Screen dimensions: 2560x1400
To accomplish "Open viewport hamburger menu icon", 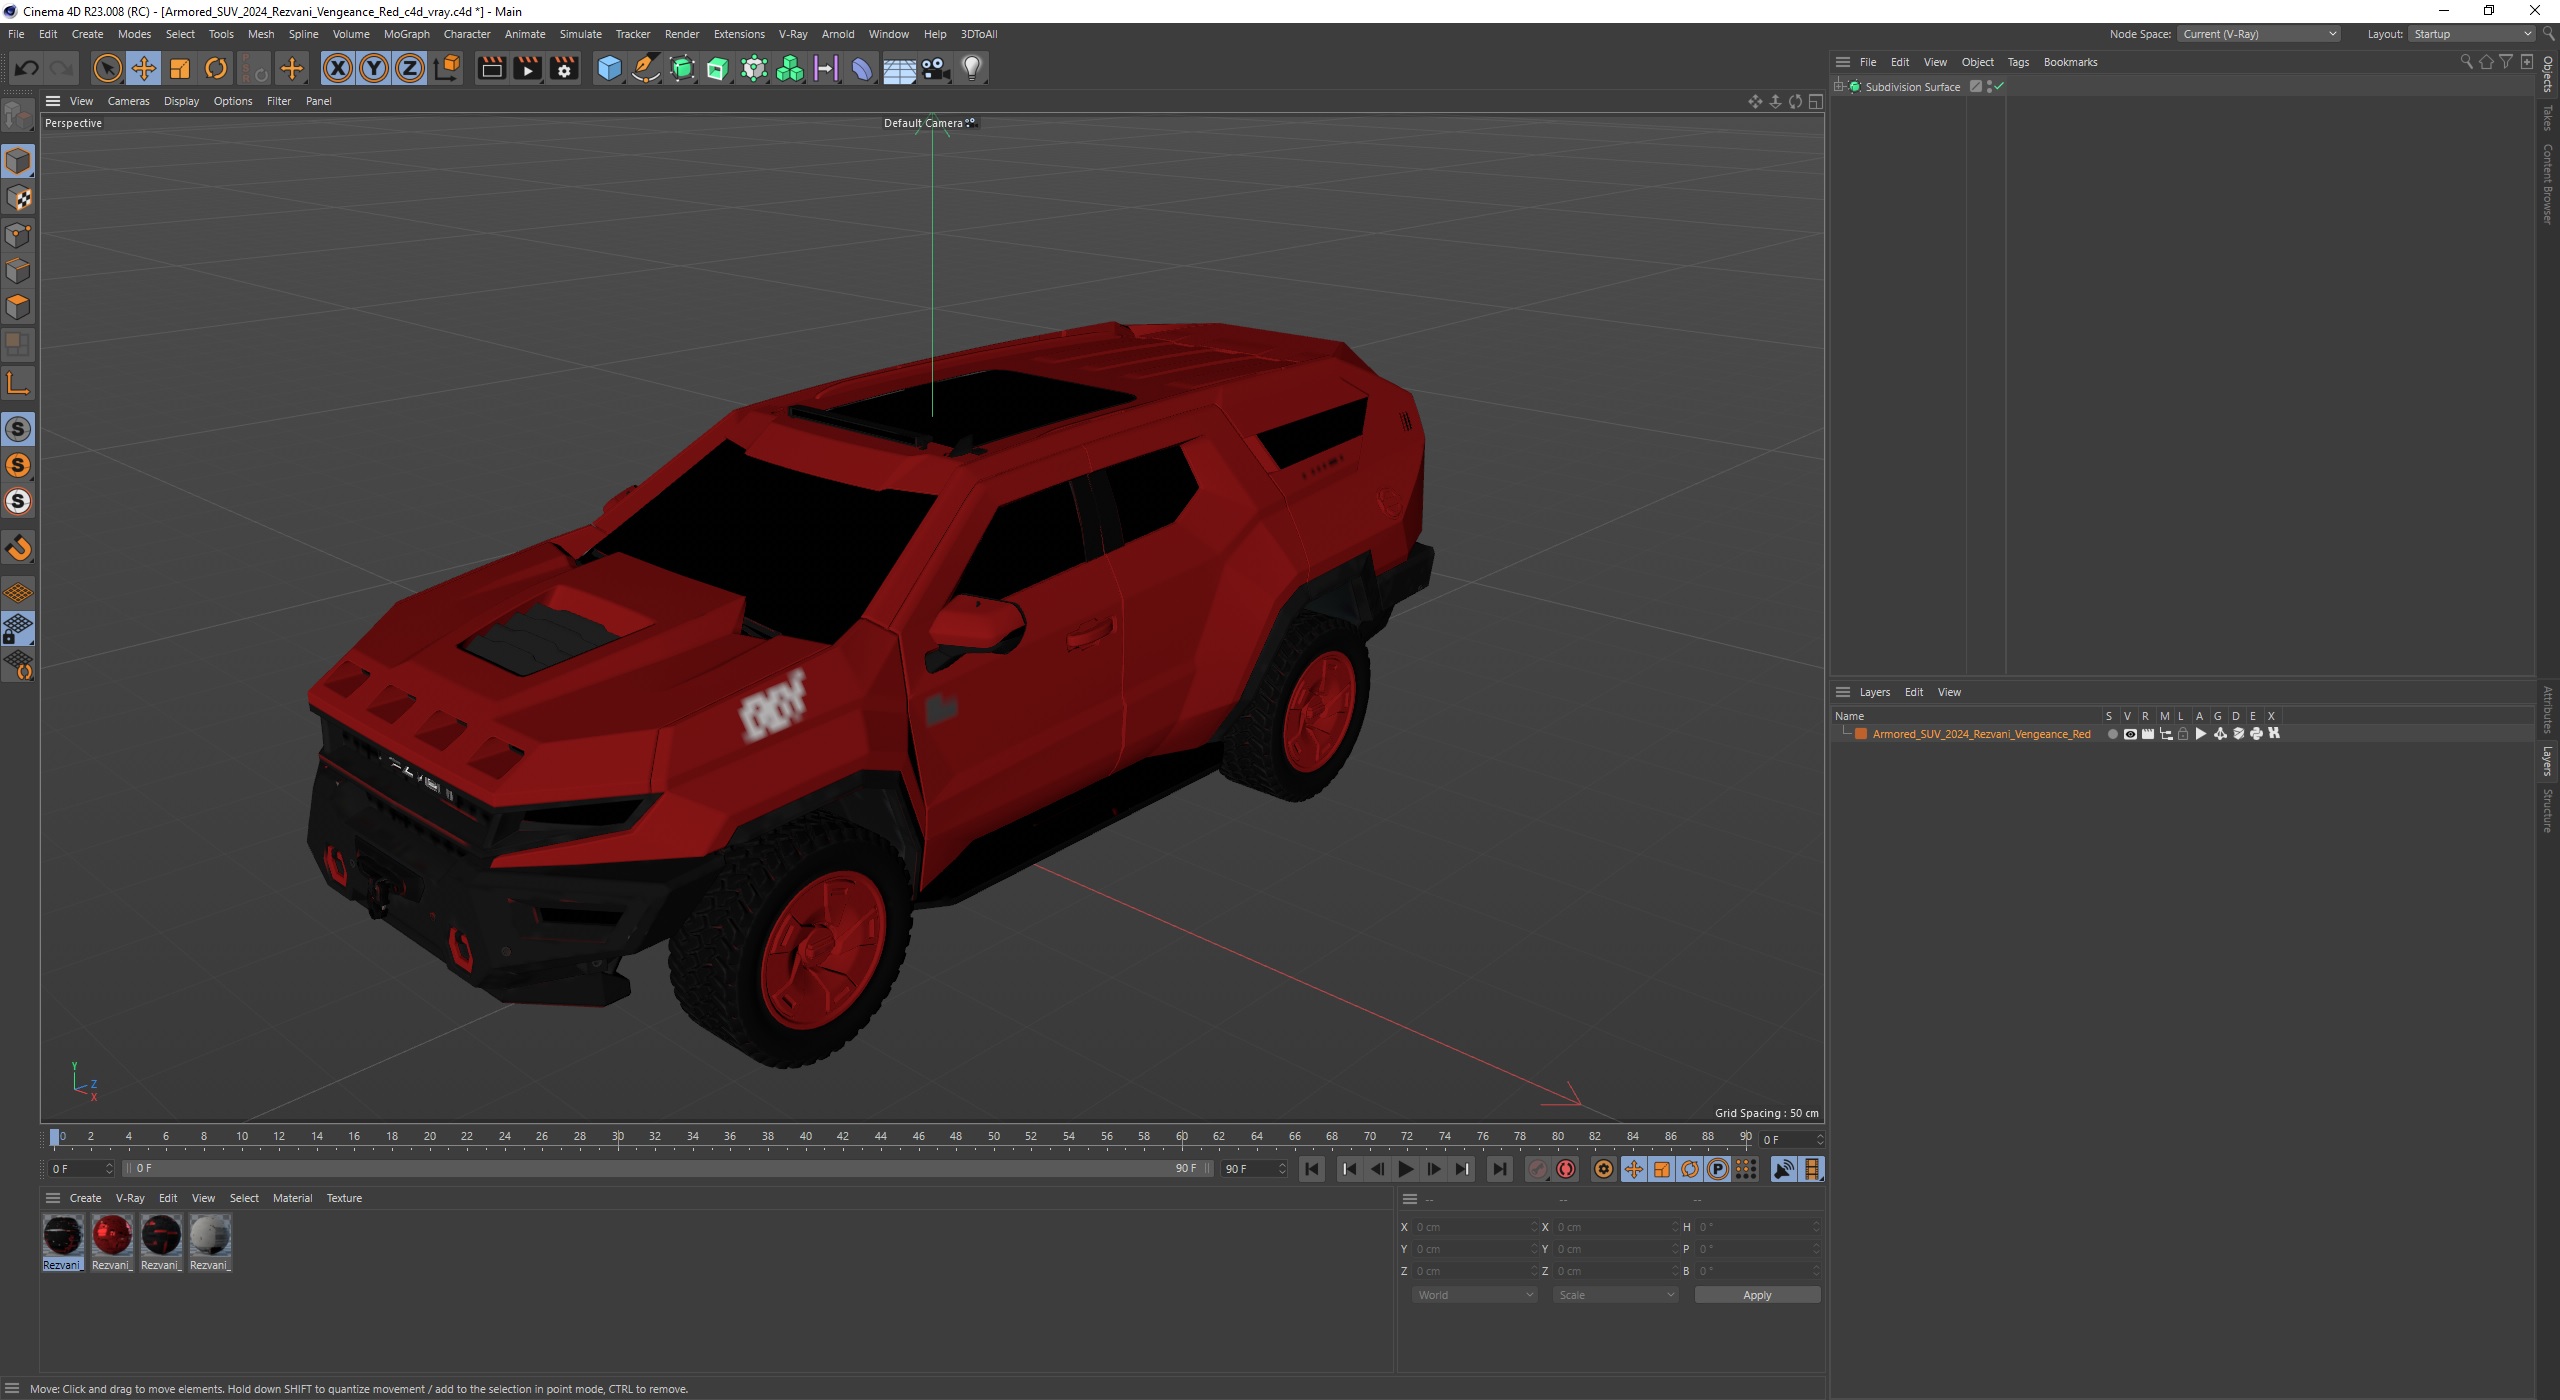I will tap(53, 101).
